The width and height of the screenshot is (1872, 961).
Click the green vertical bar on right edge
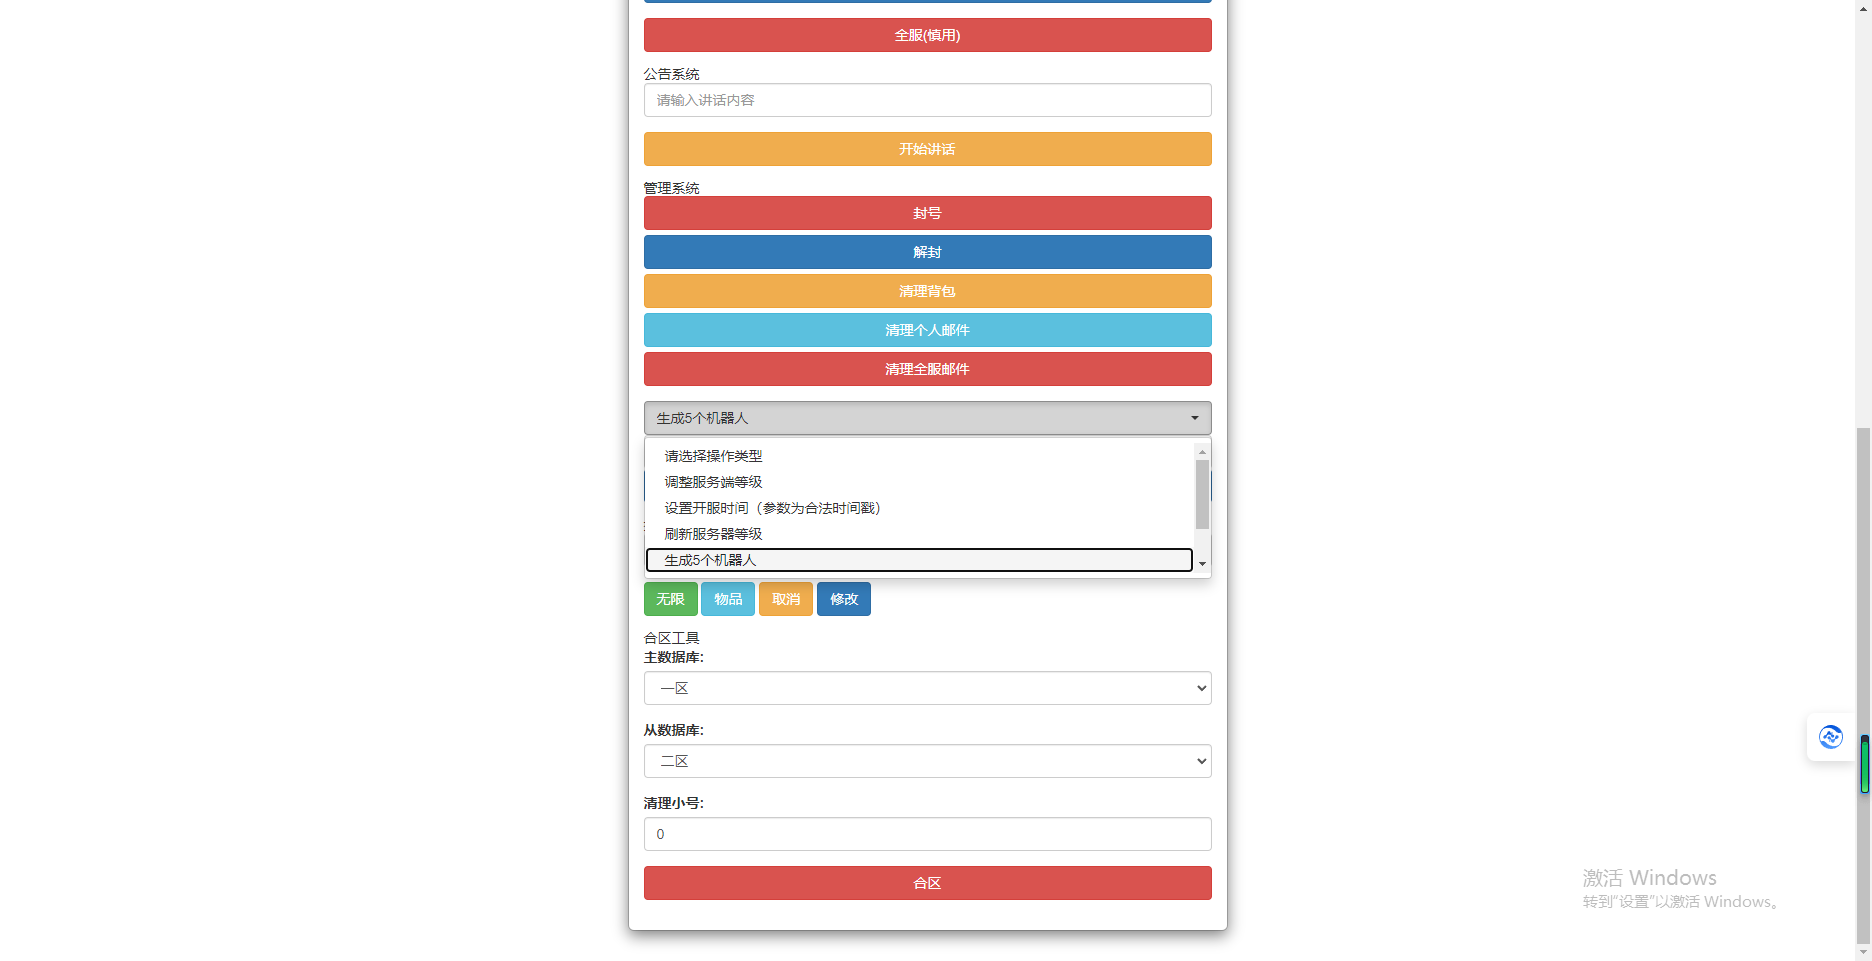(x=1864, y=764)
